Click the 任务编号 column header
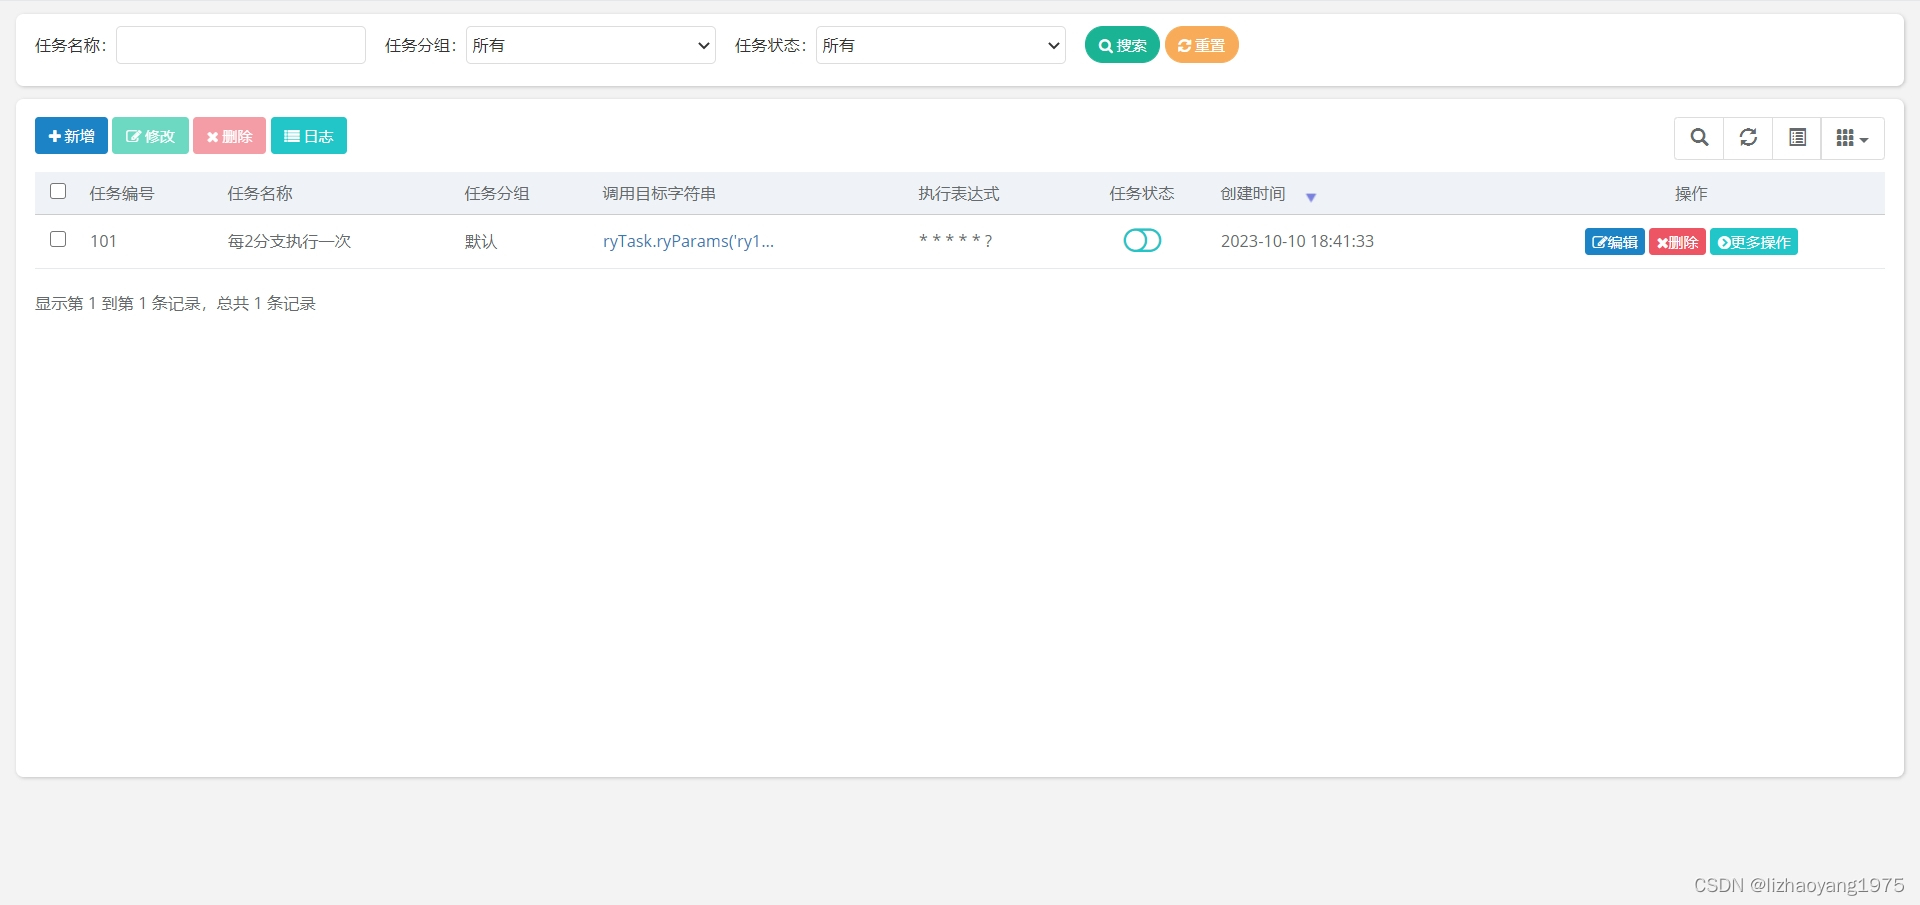 (122, 193)
